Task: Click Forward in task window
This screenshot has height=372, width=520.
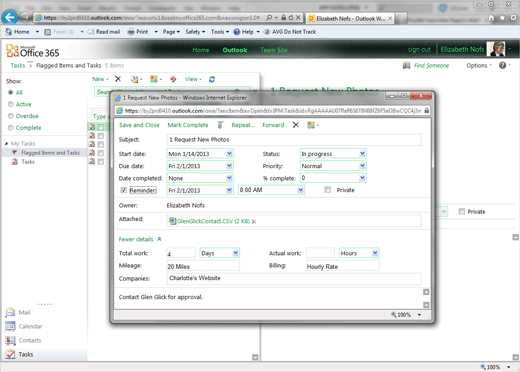Action: (273, 125)
